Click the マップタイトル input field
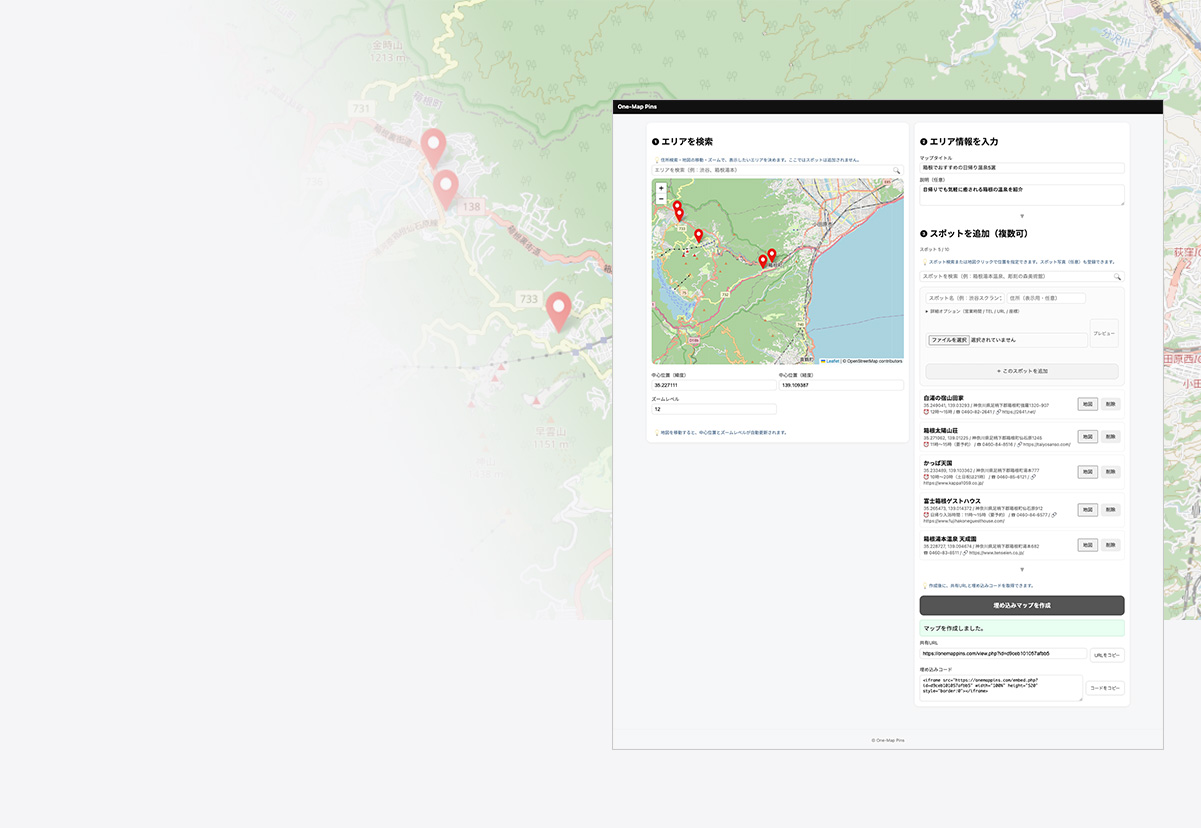 (1021, 168)
